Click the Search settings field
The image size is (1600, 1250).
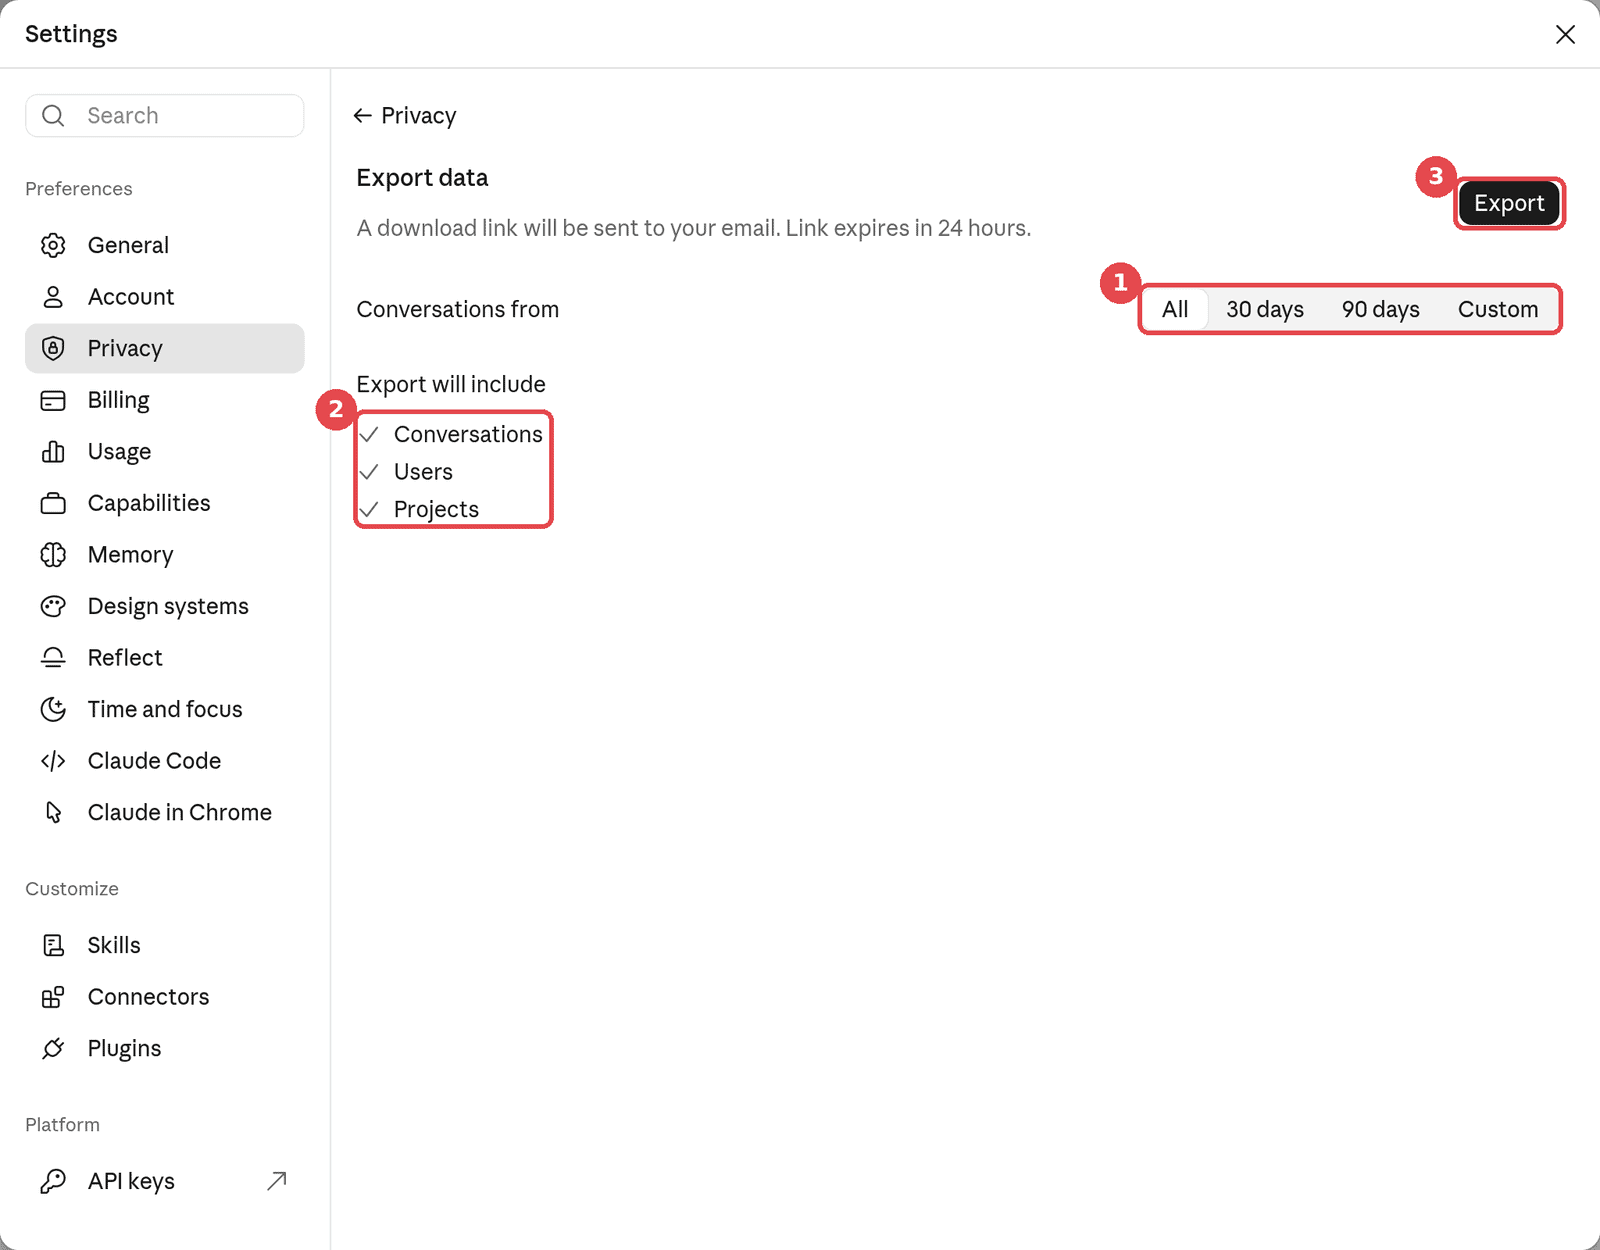[165, 116]
